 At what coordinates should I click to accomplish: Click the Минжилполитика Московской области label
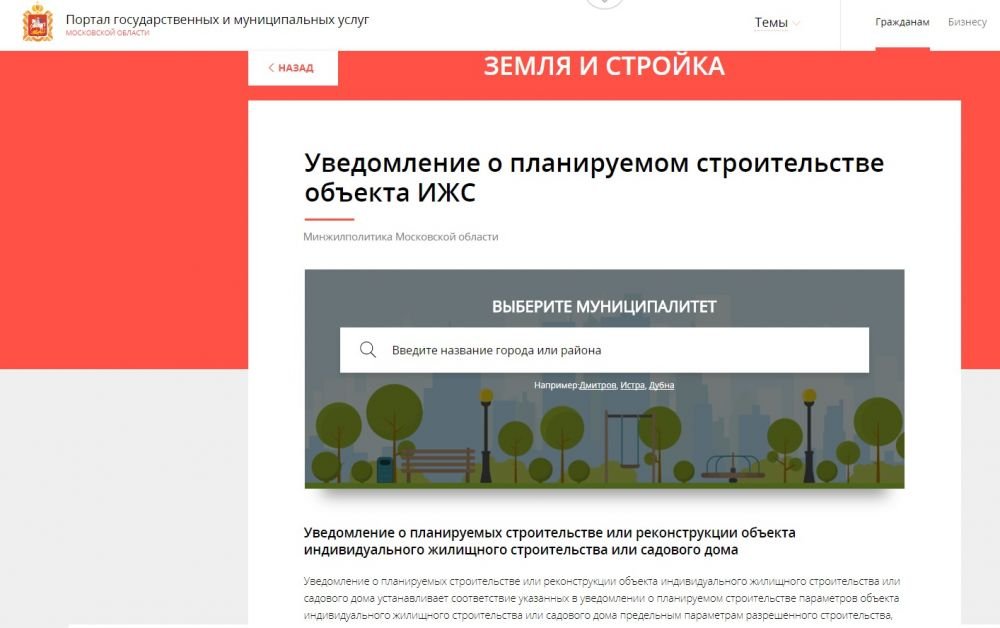tap(400, 237)
